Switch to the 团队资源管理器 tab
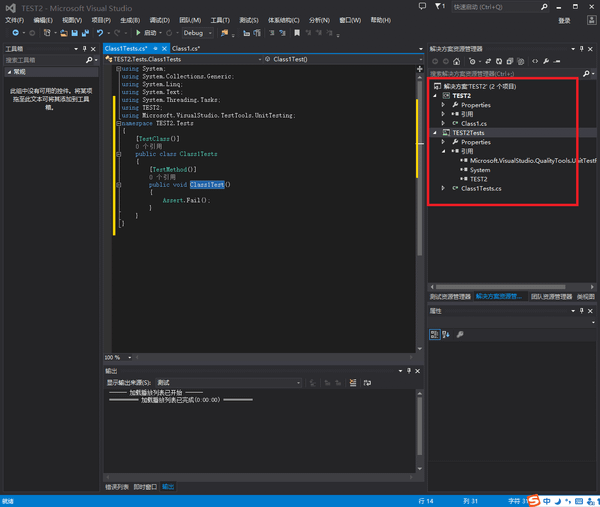The height and width of the screenshot is (507, 600). (551, 297)
